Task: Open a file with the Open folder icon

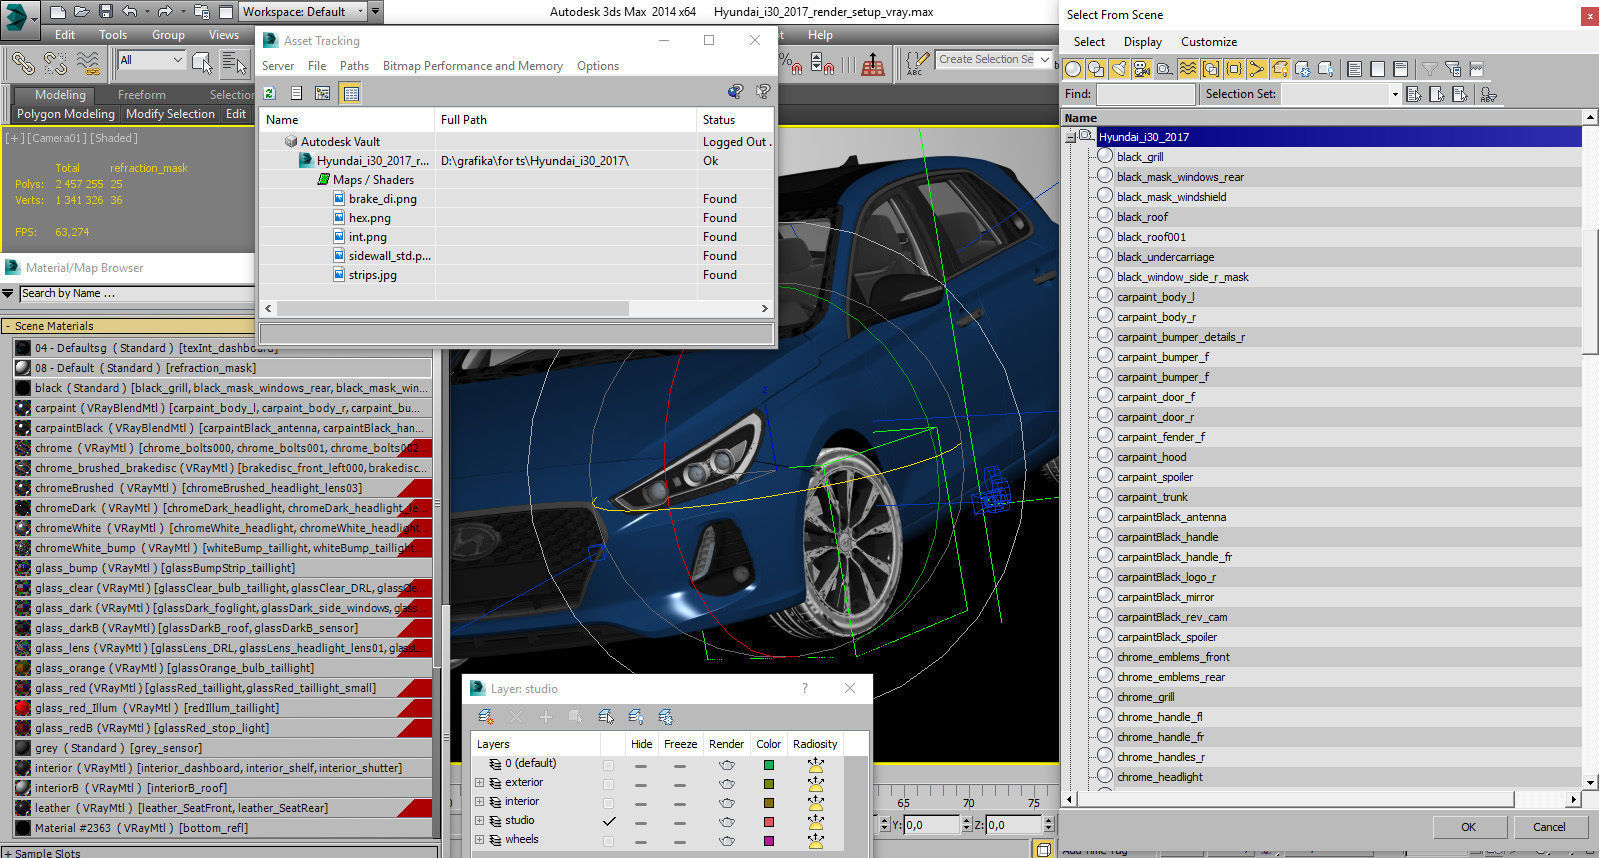Action: (82, 12)
